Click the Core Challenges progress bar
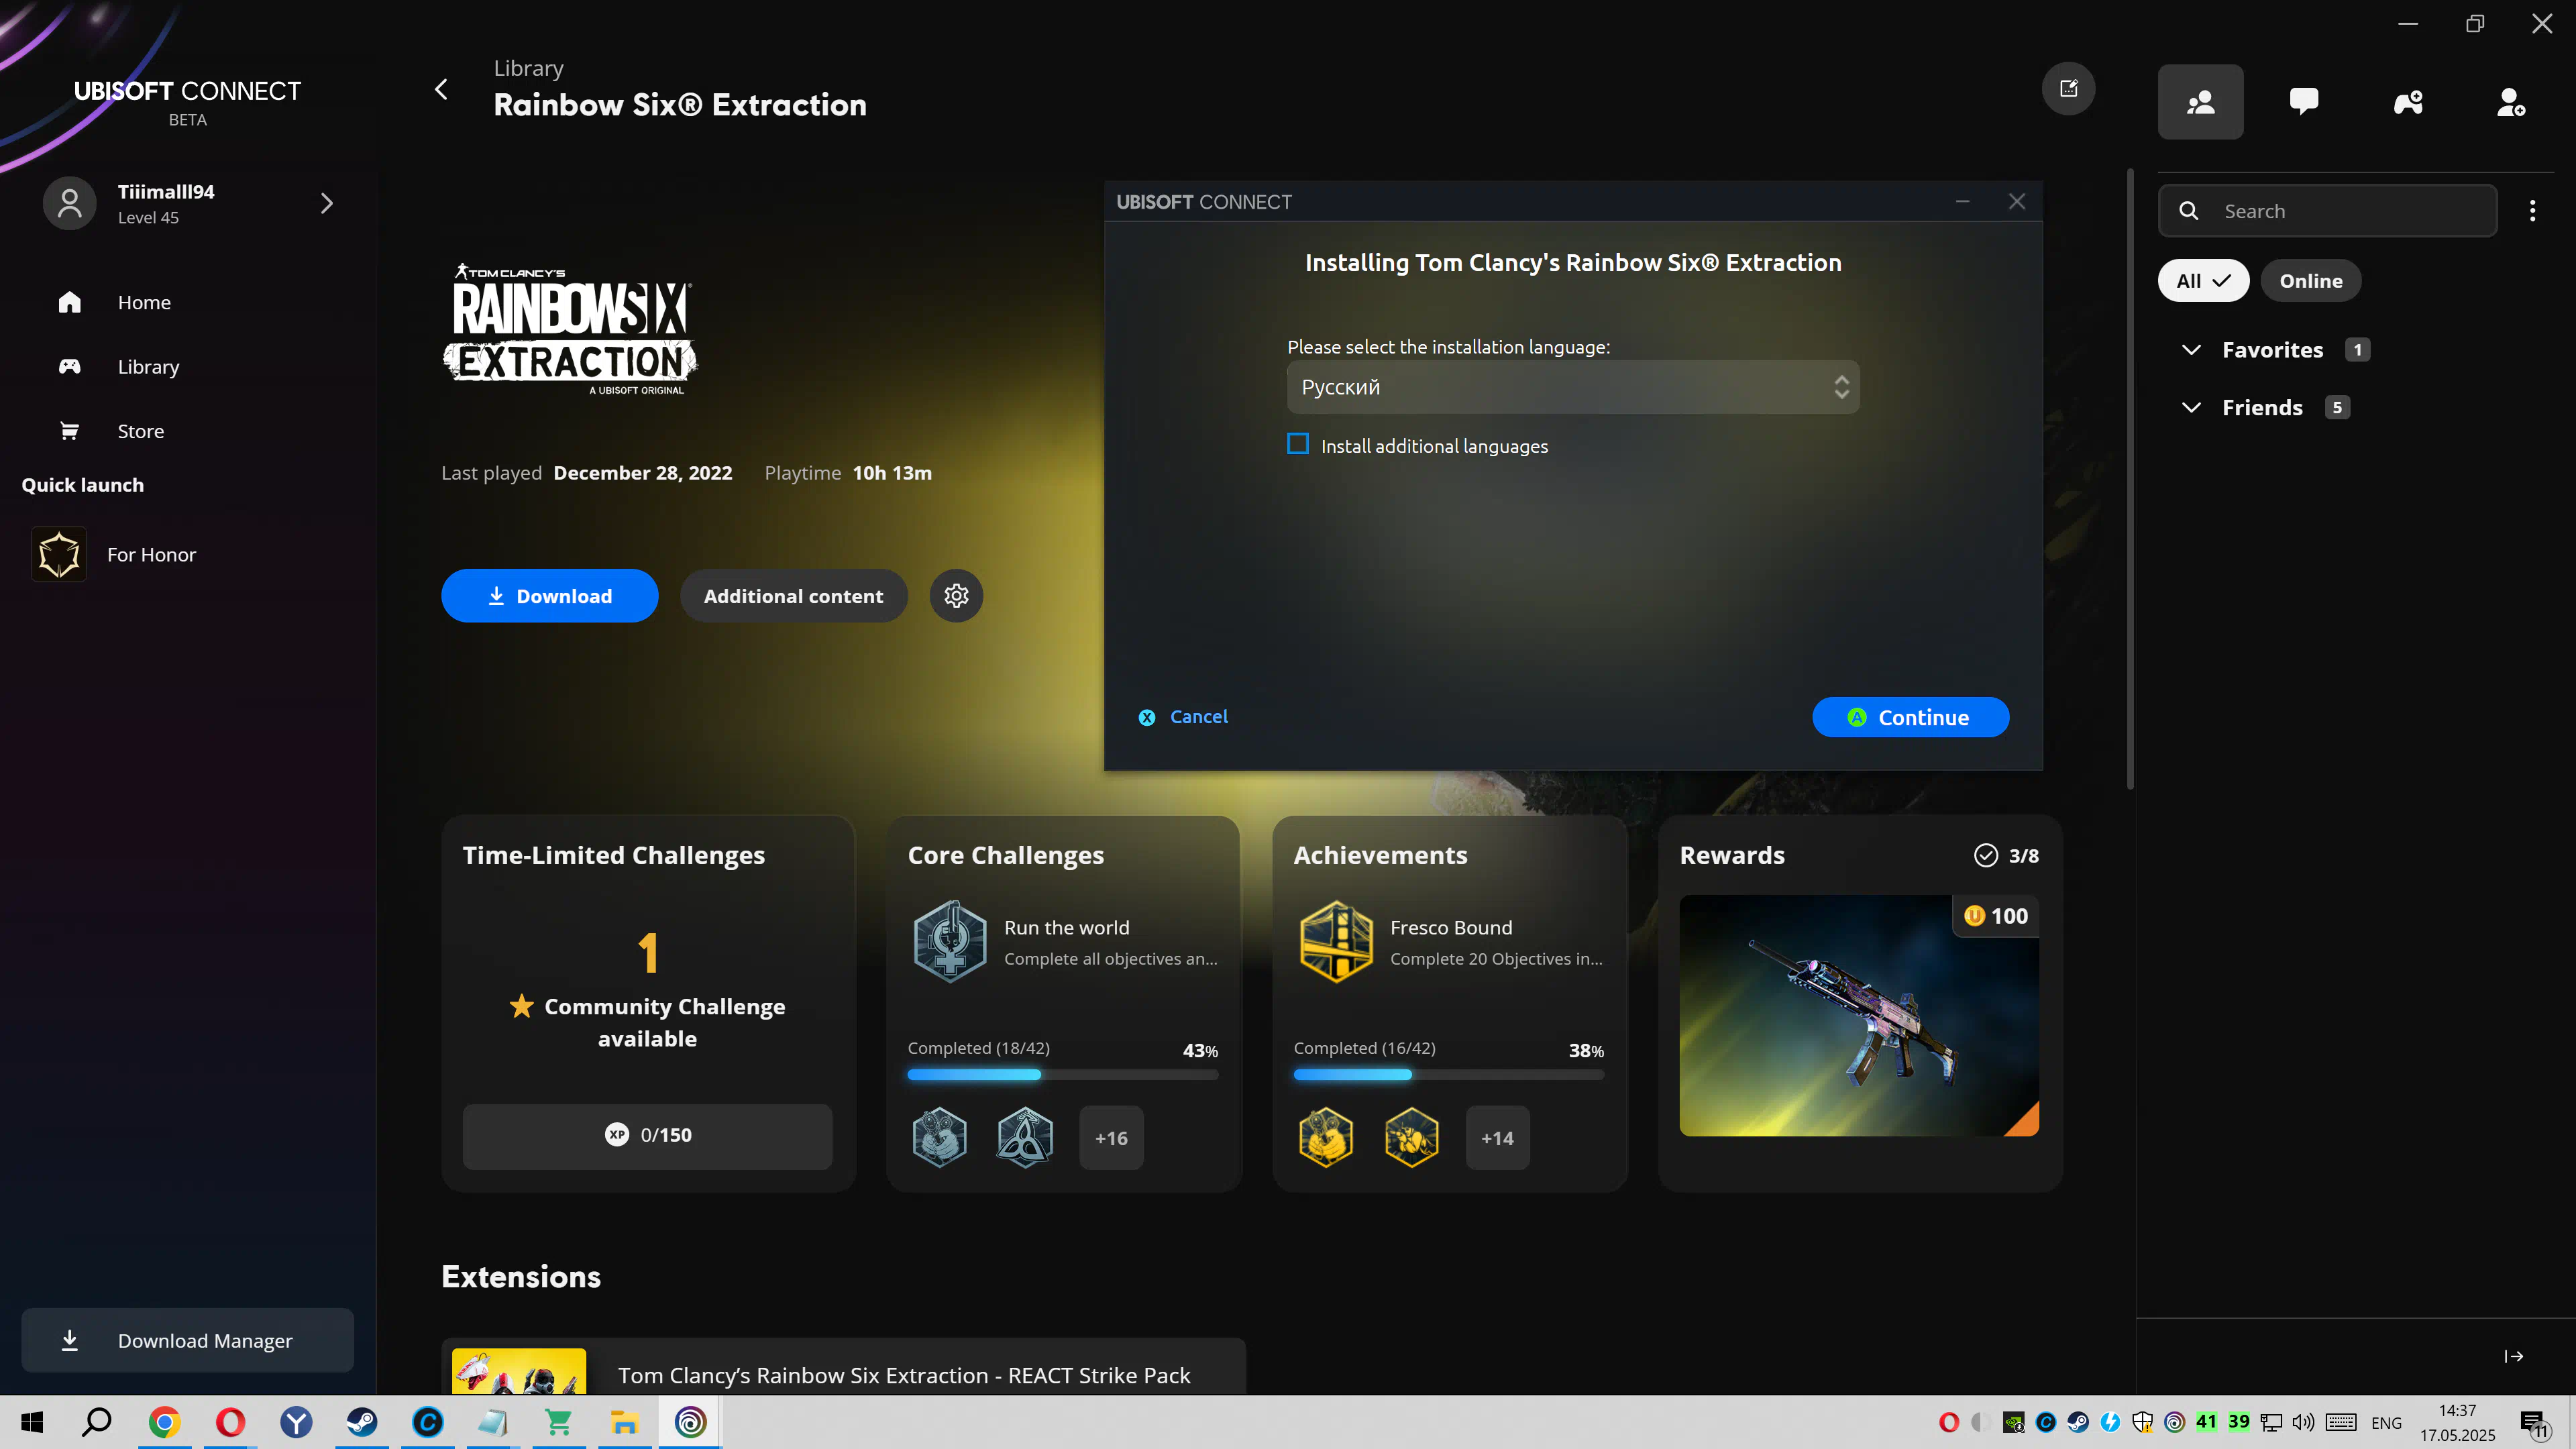Image resolution: width=2576 pixels, height=1449 pixels. coord(1062,1075)
